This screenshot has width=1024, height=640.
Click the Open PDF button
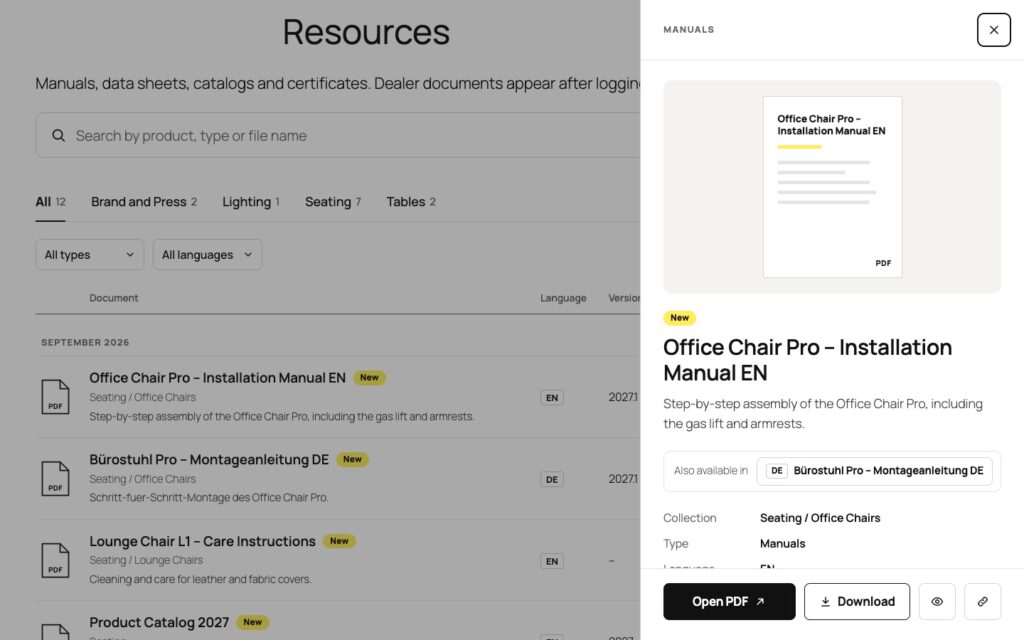729,601
